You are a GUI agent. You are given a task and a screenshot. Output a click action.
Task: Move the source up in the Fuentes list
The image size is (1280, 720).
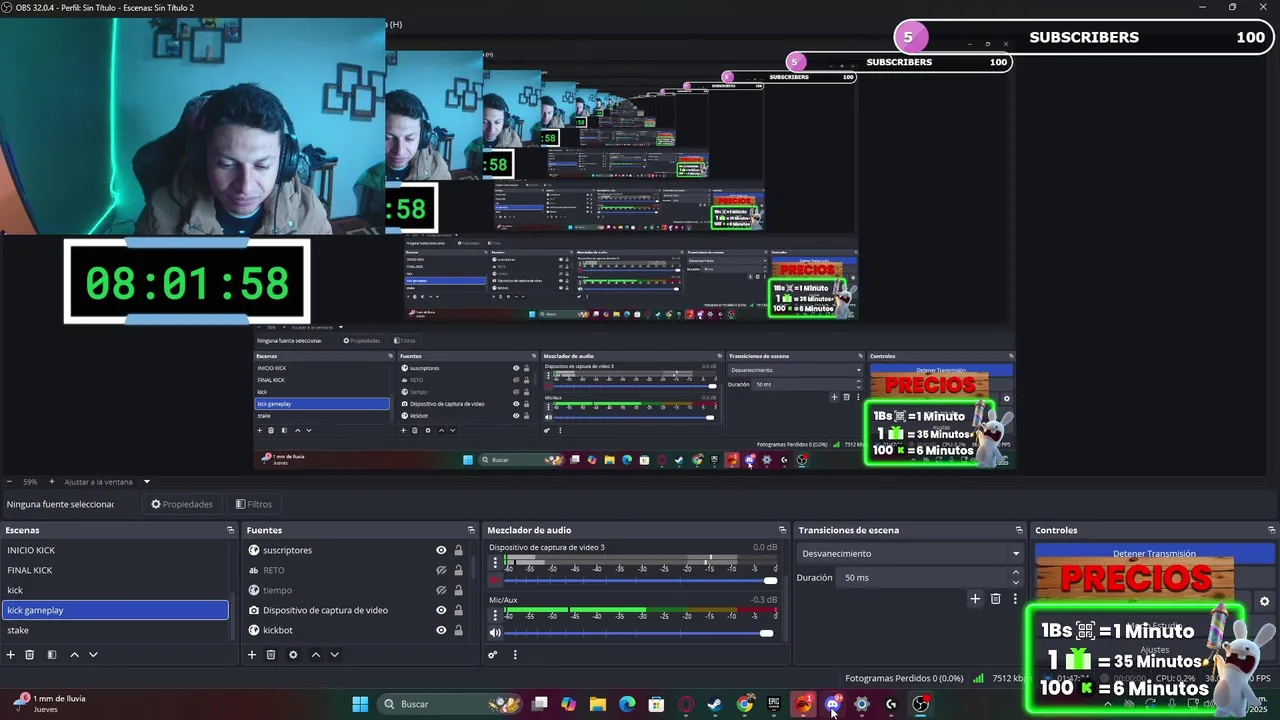315,655
